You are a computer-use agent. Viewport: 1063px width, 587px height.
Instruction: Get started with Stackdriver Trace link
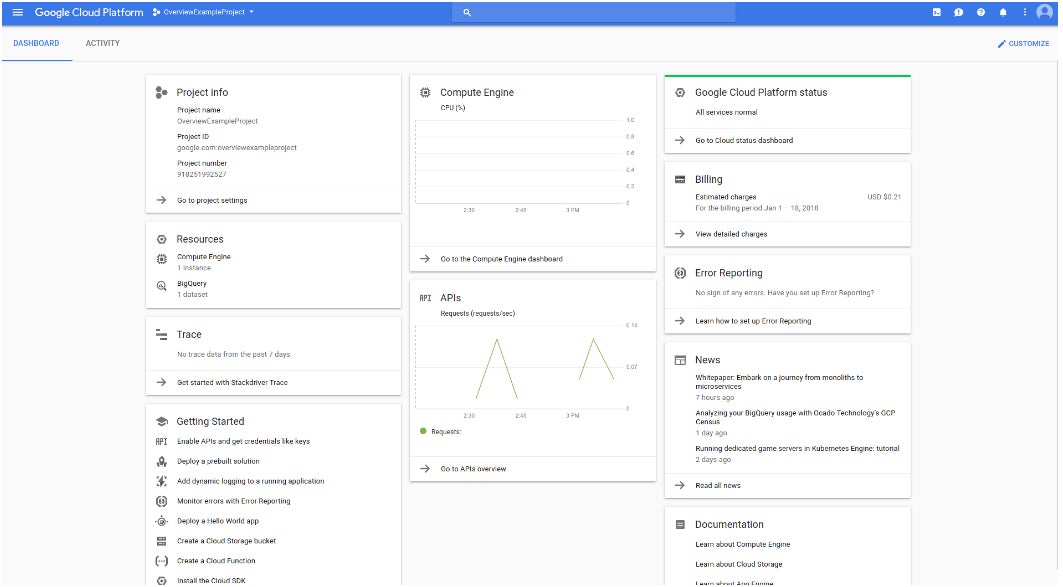pos(232,382)
